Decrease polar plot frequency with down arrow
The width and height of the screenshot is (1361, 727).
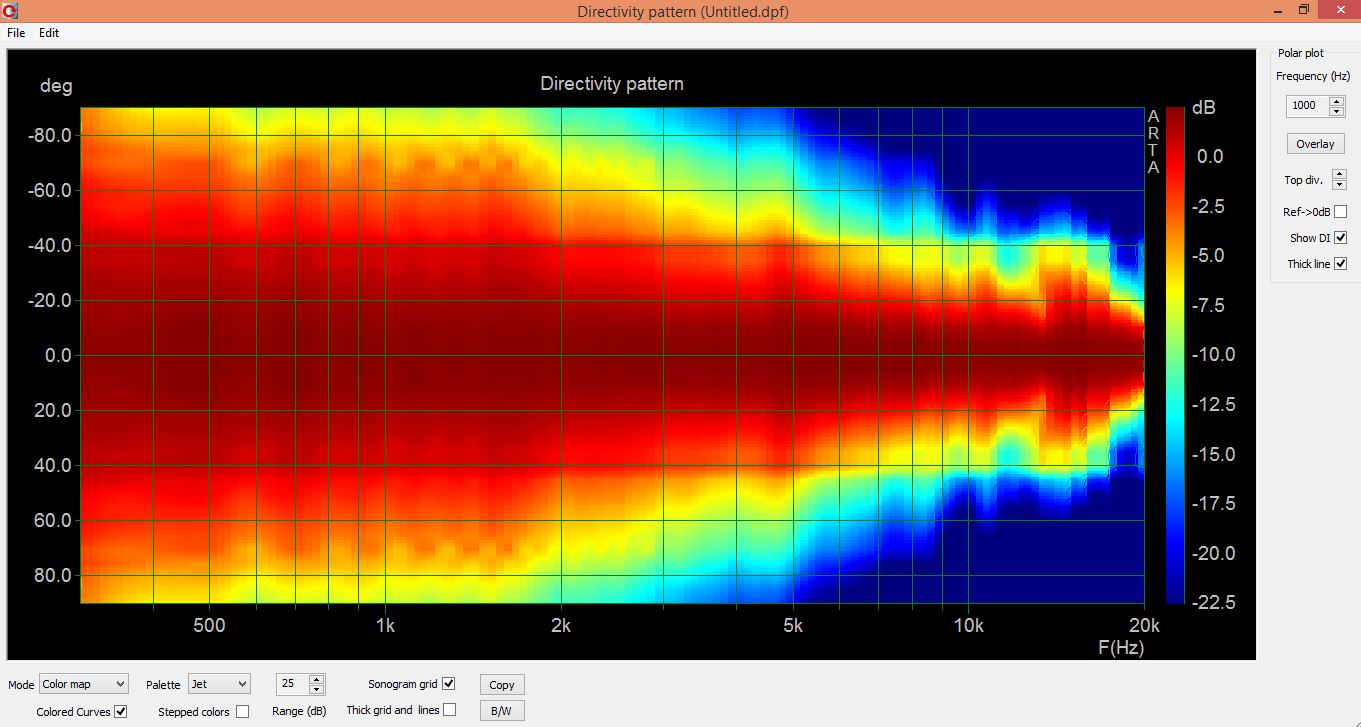click(1337, 110)
